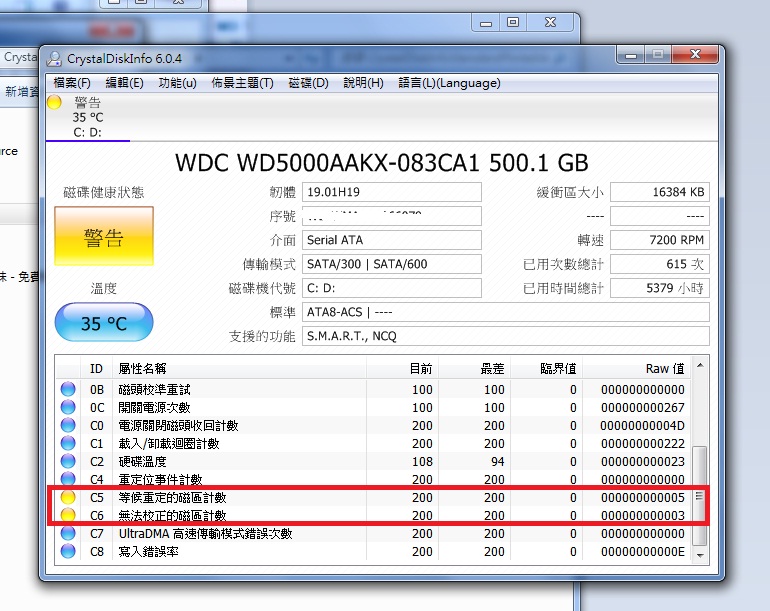Open the 佈景主題(T) menu
The width and height of the screenshot is (770, 611).
(242, 83)
